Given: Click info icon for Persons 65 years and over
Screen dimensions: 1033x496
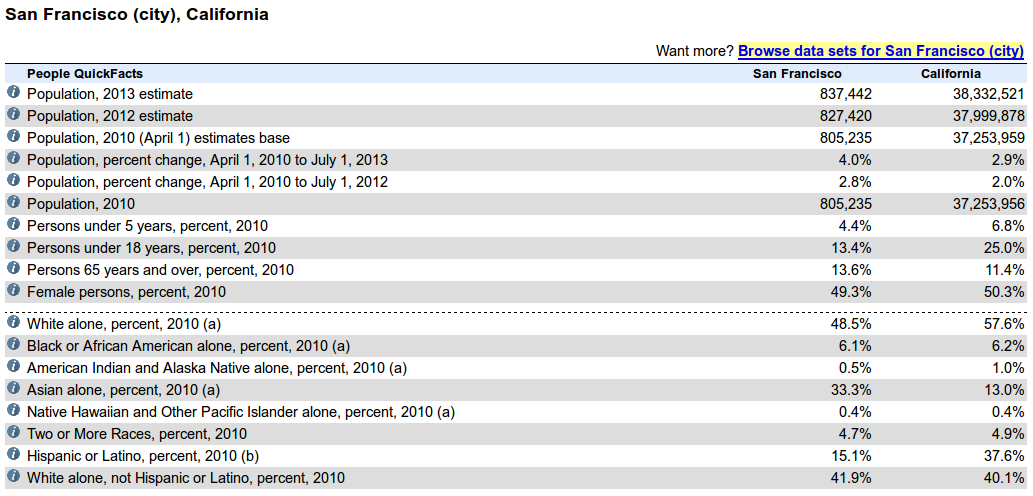Looking at the screenshot, I should pyautogui.click(x=14, y=268).
